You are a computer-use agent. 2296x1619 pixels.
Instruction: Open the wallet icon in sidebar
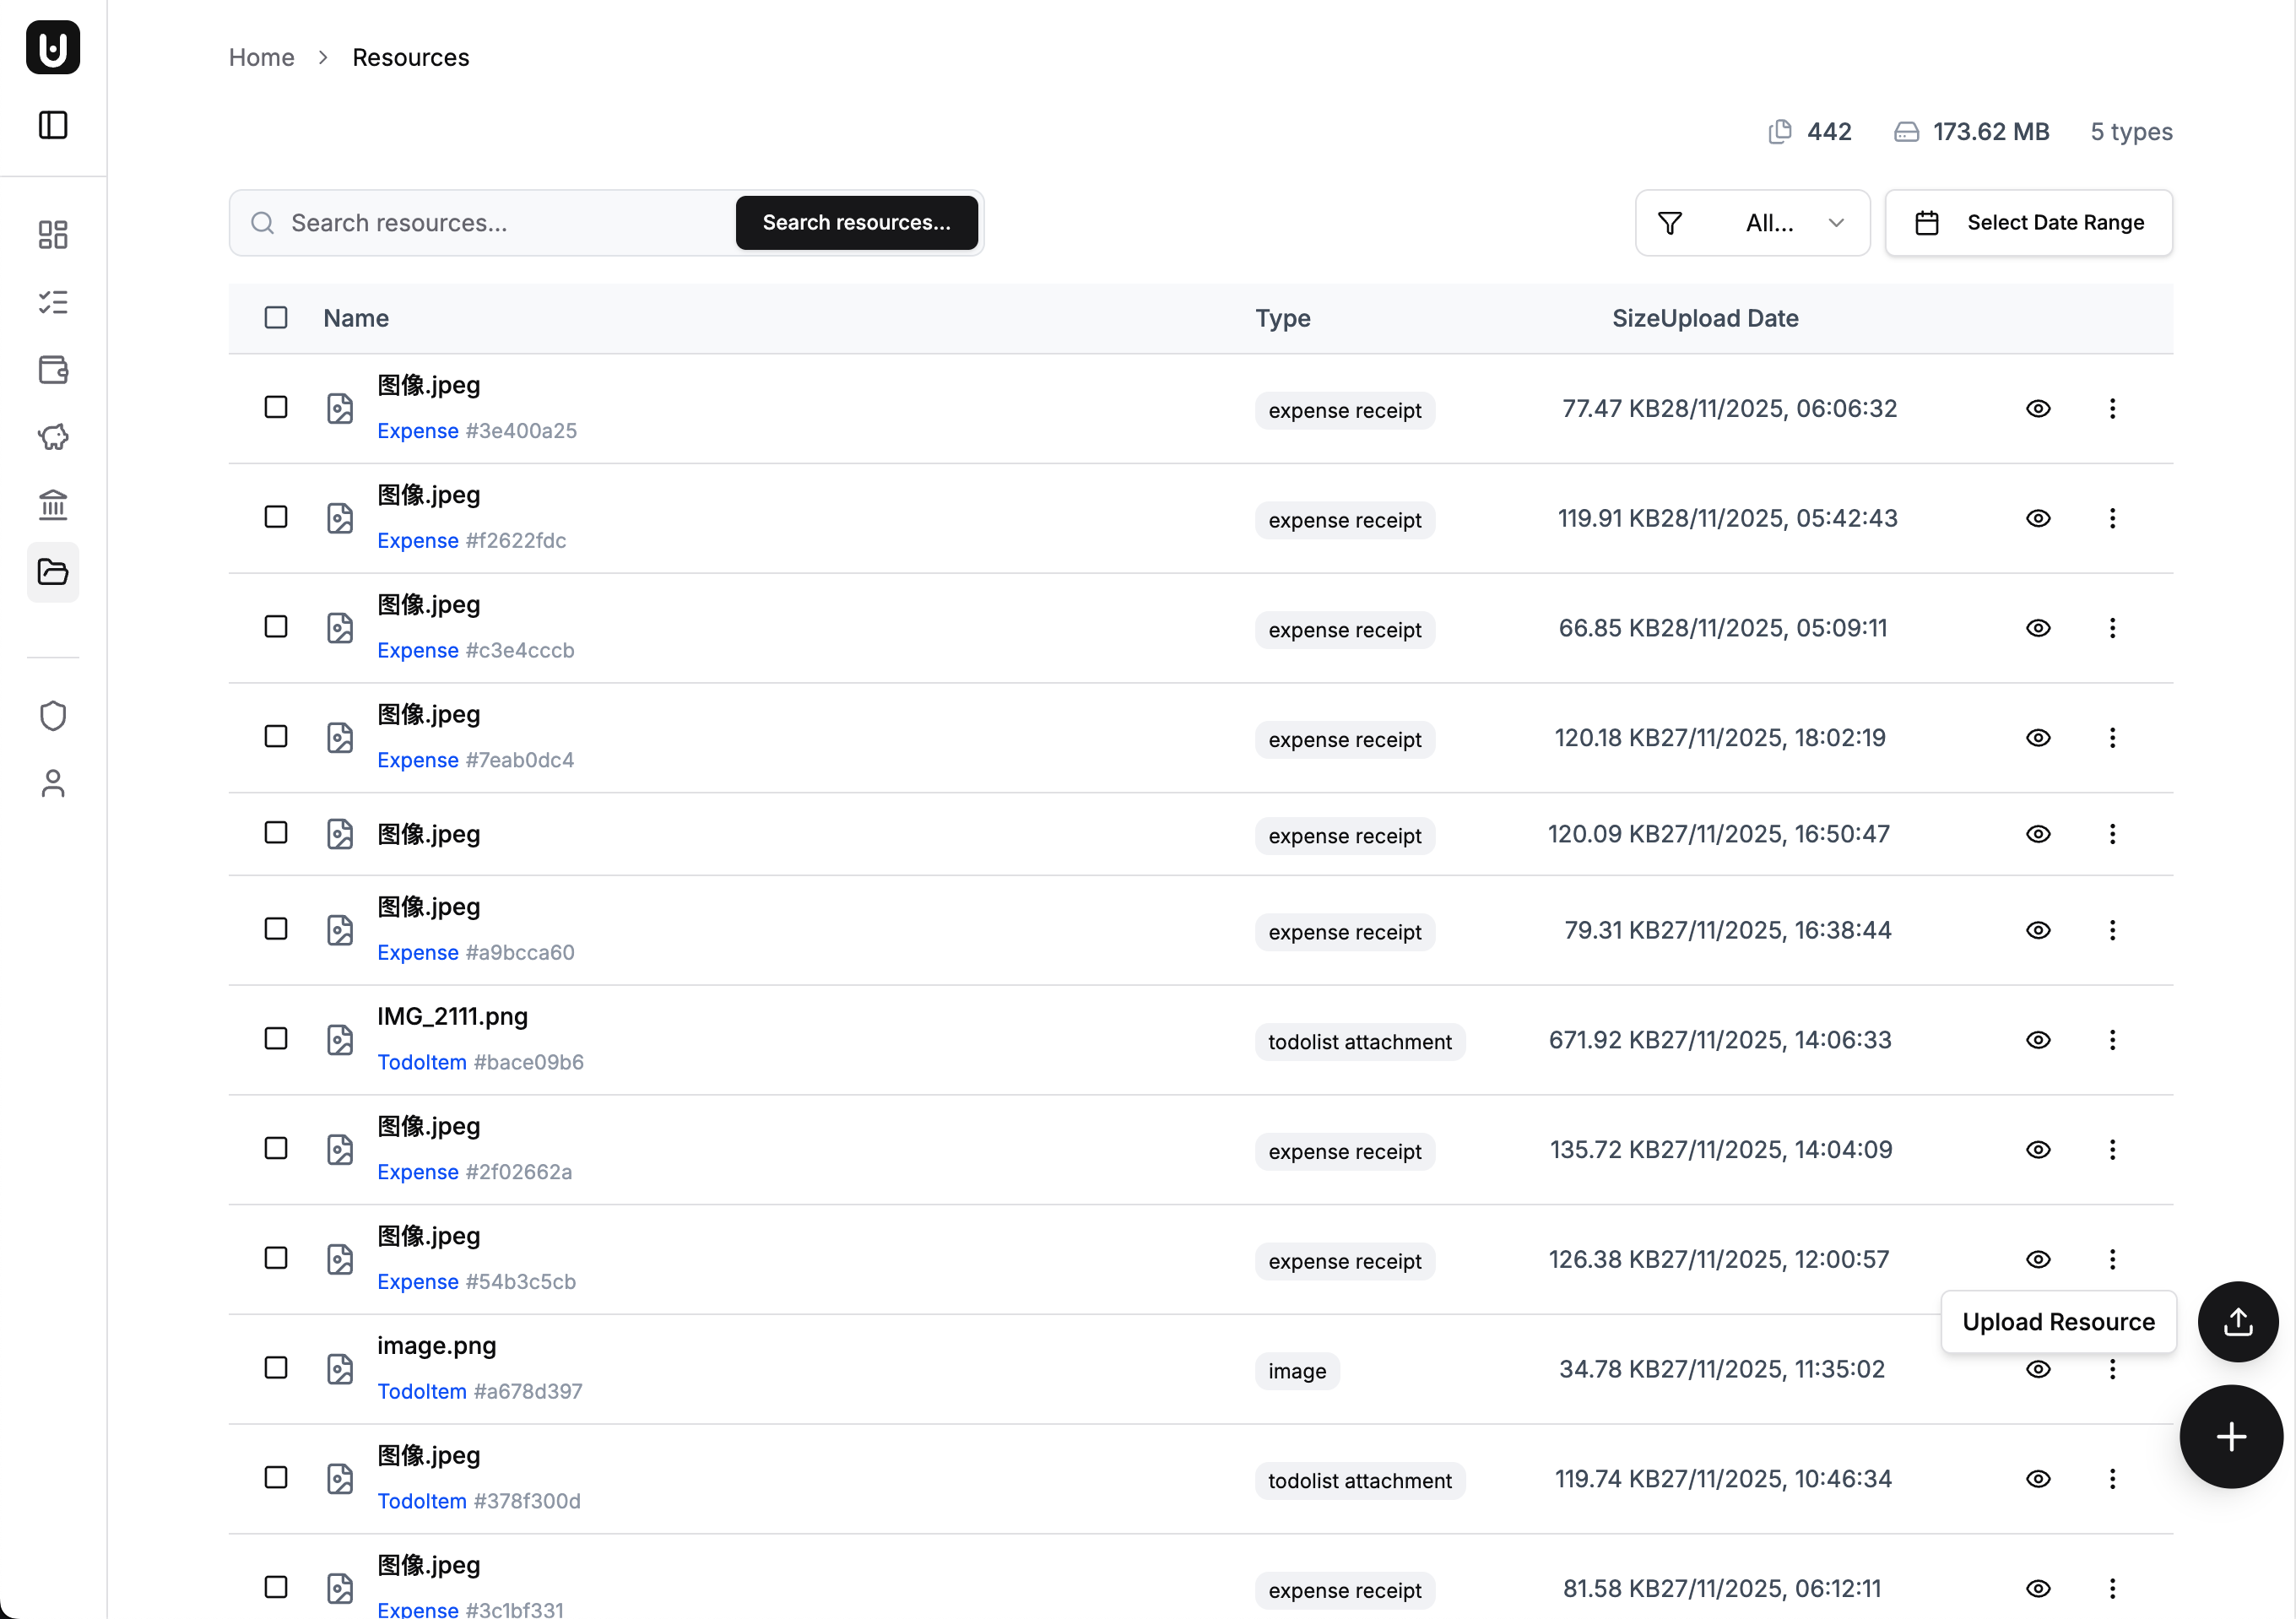click(53, 369)
